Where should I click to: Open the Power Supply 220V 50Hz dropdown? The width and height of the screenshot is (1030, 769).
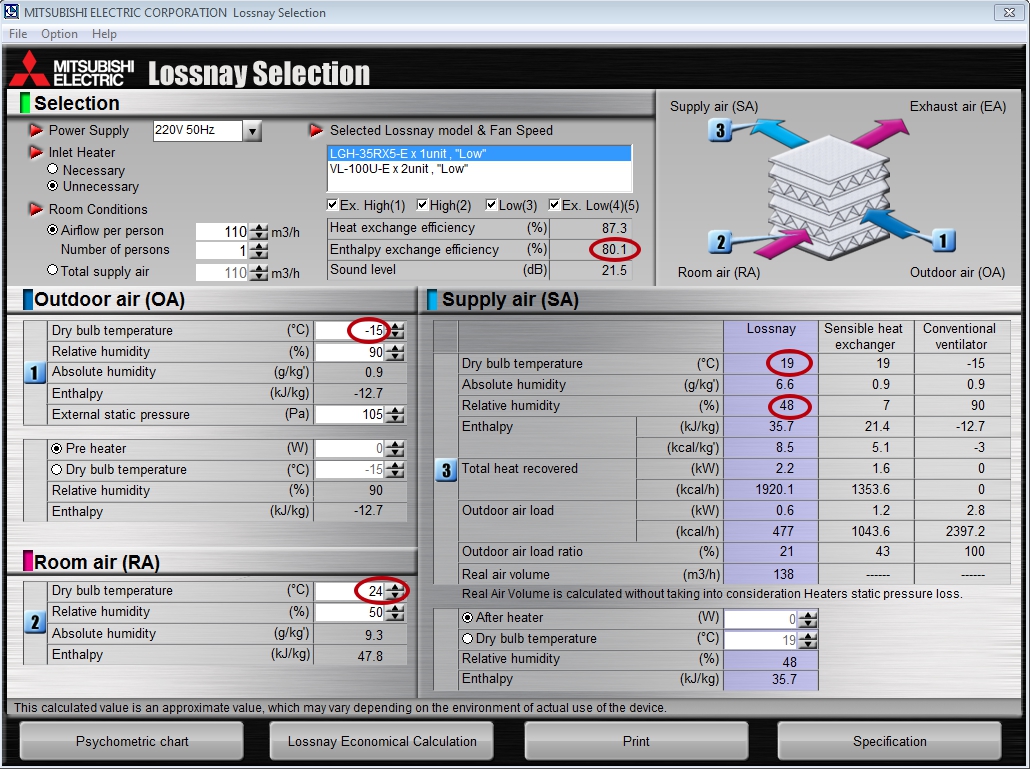click(252, 131)
